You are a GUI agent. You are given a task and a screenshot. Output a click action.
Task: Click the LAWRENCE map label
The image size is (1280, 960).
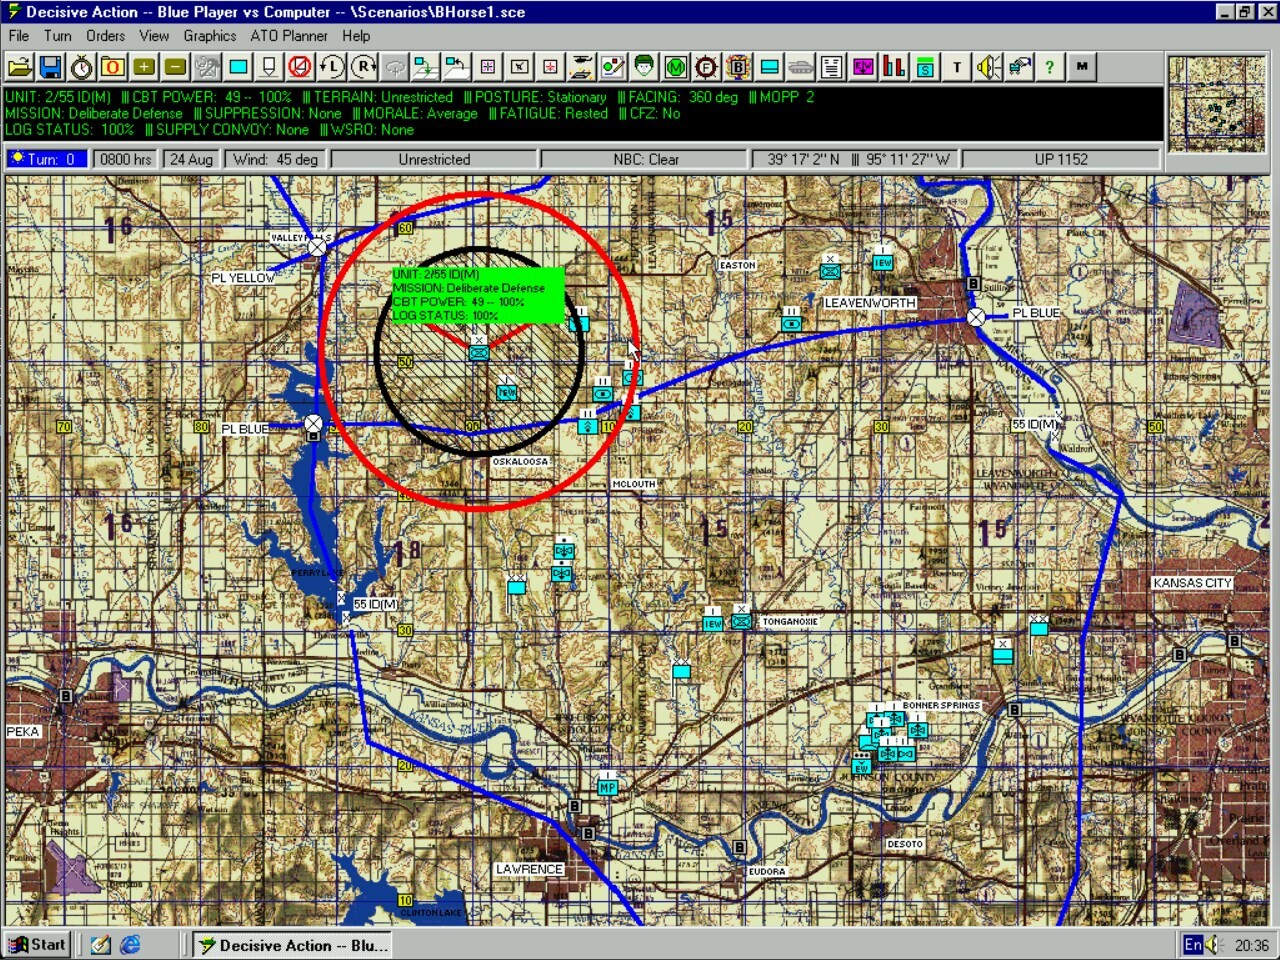click(x=529, y=869)
